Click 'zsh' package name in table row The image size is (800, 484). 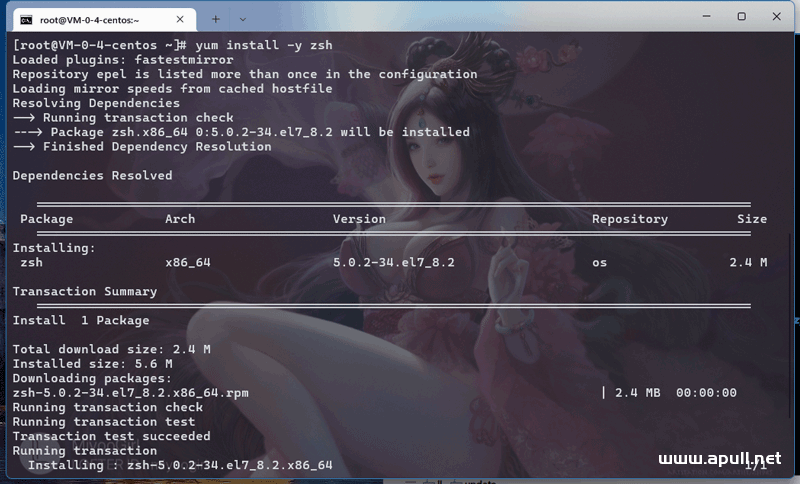point(32,262)
